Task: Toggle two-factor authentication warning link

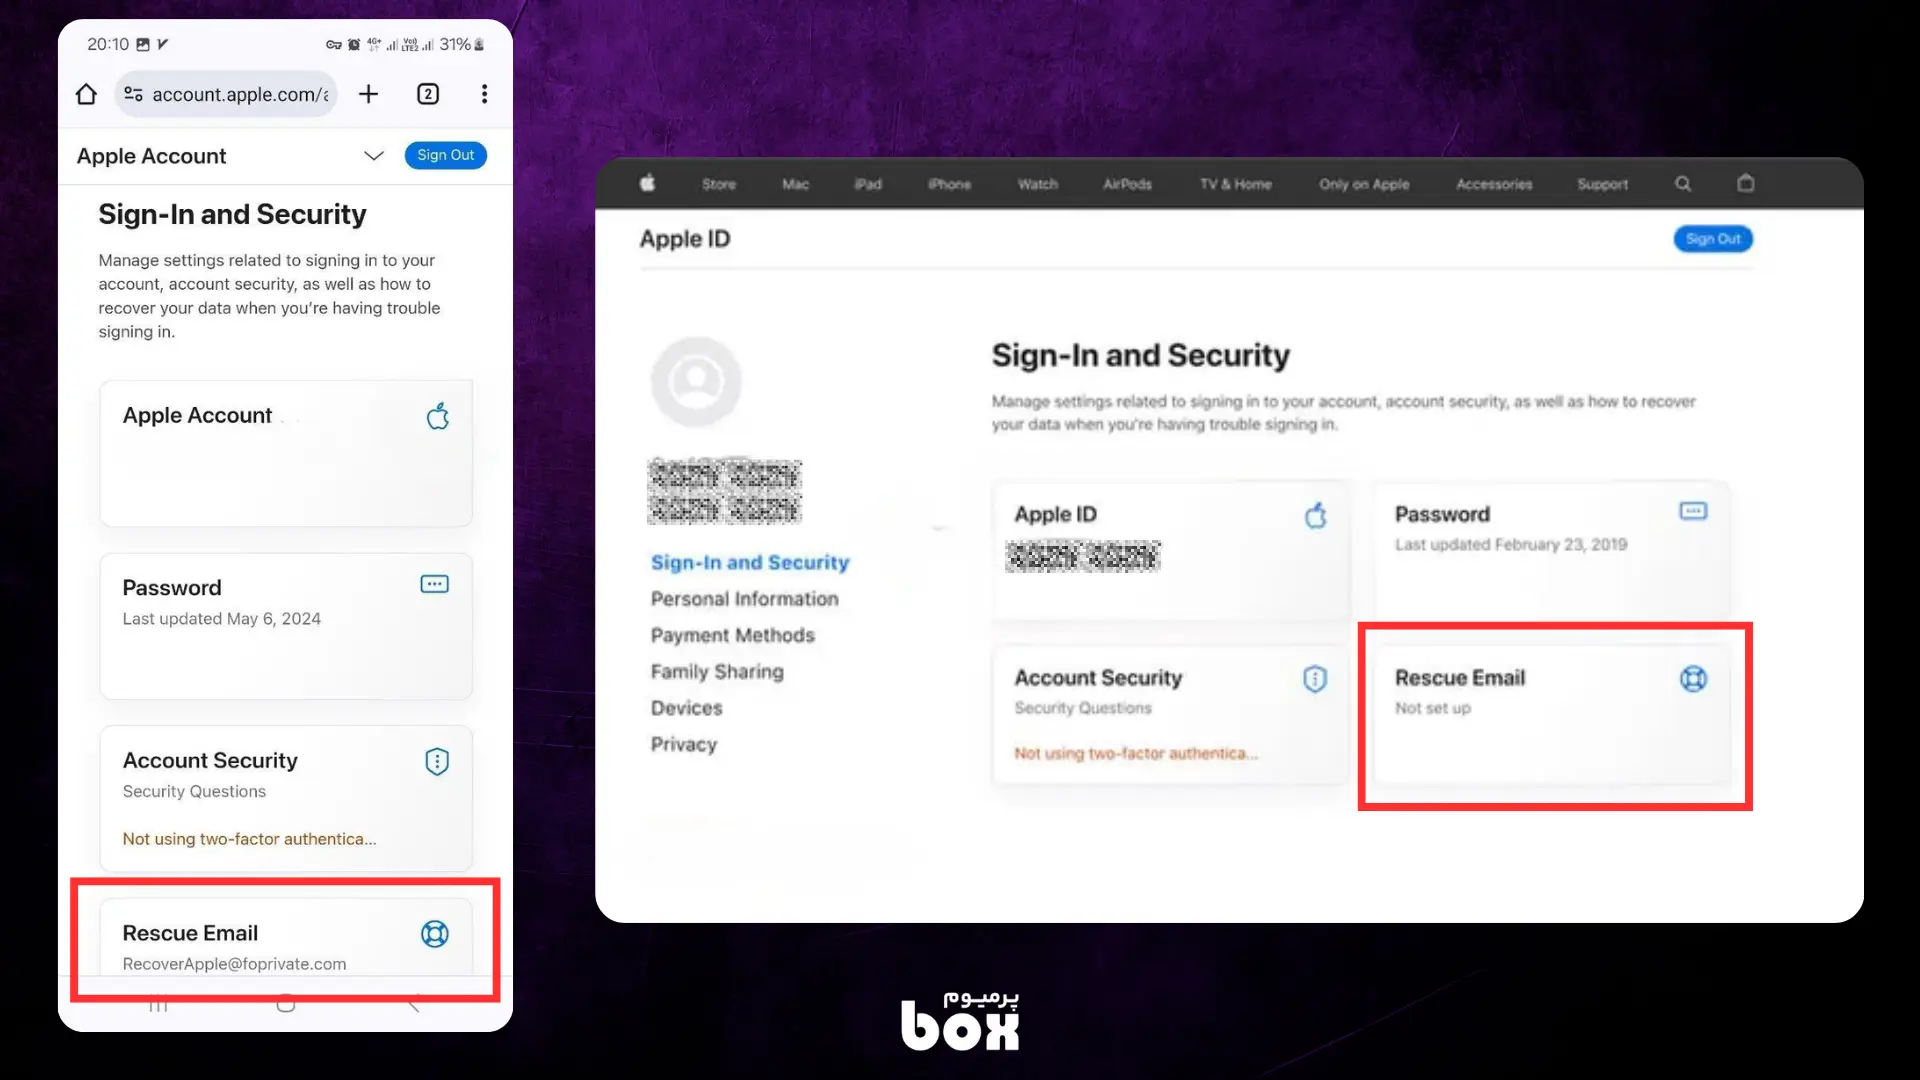Action: coord(248,839)
